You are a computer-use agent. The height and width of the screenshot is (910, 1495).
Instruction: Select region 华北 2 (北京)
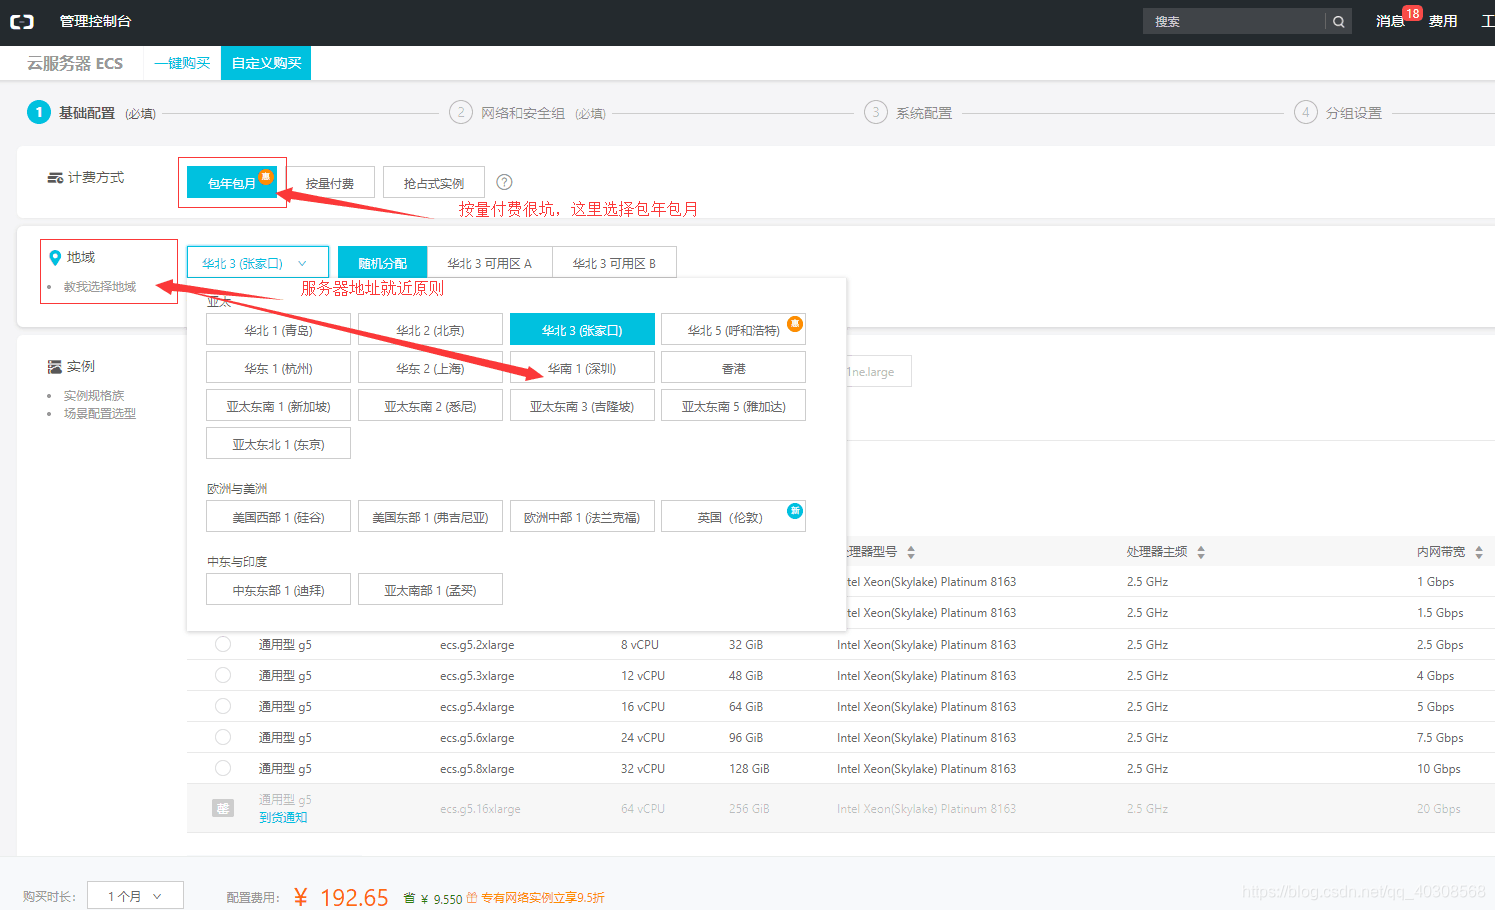(430, 329)
